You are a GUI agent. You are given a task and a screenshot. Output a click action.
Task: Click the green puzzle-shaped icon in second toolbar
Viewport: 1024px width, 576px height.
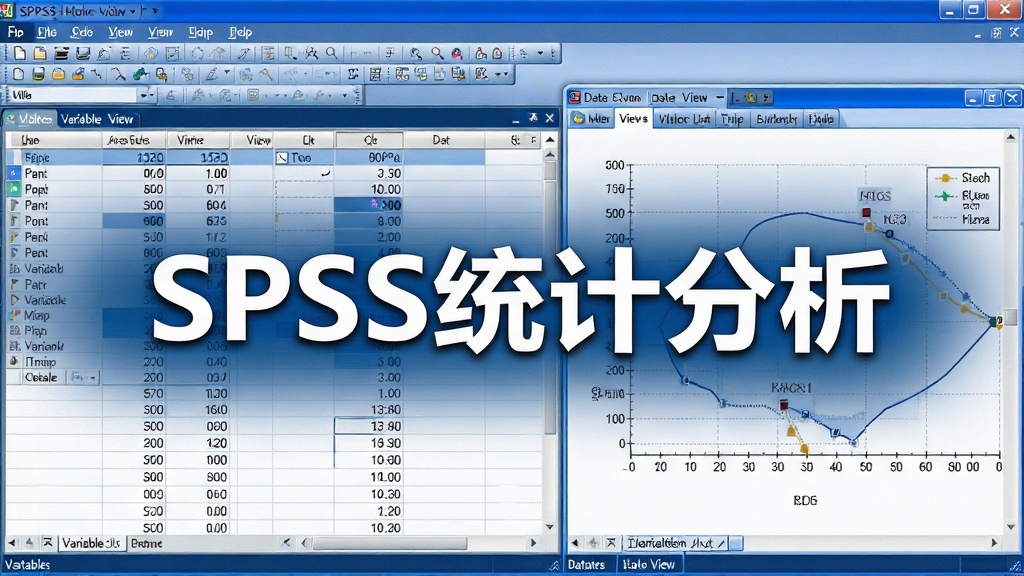140,74
